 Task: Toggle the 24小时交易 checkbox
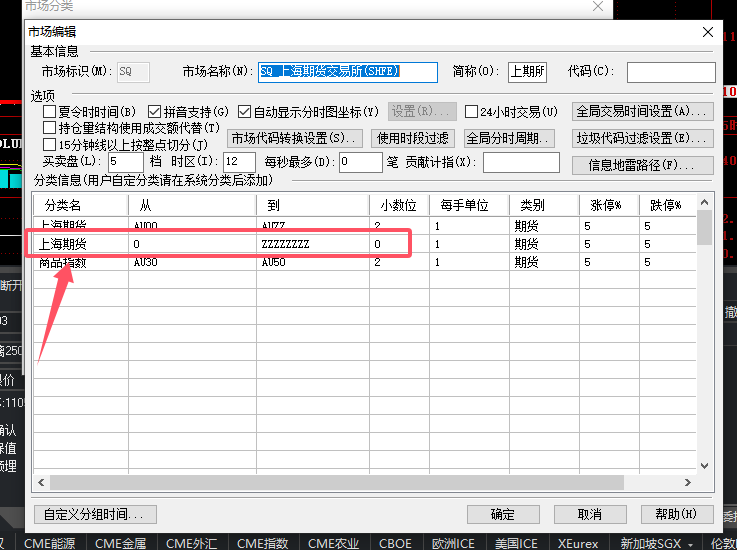pyautogui.click(x=471, y=112)
